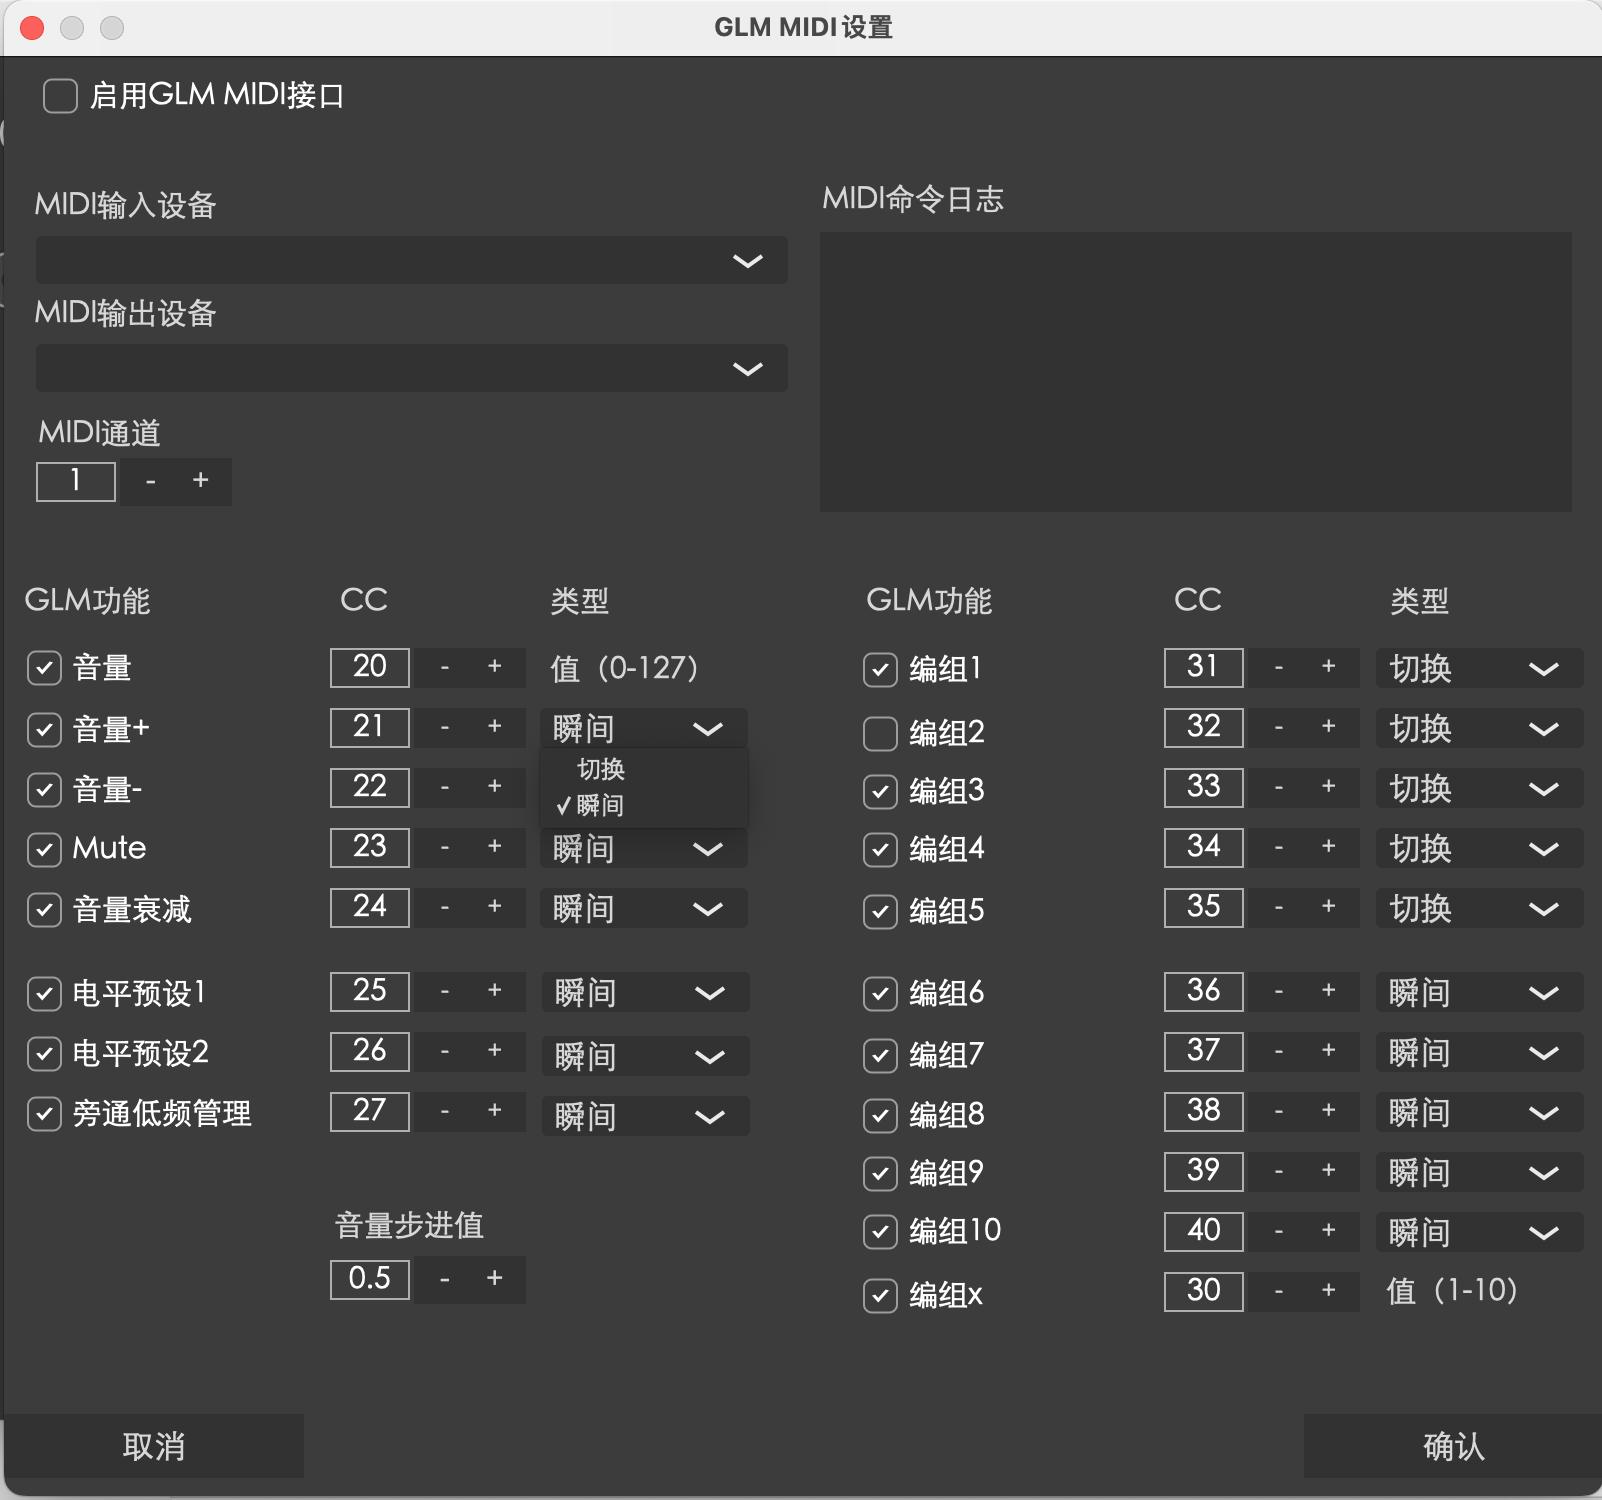Decrease the CC number for 编组5
1602x1500 pixels.
1278,908
